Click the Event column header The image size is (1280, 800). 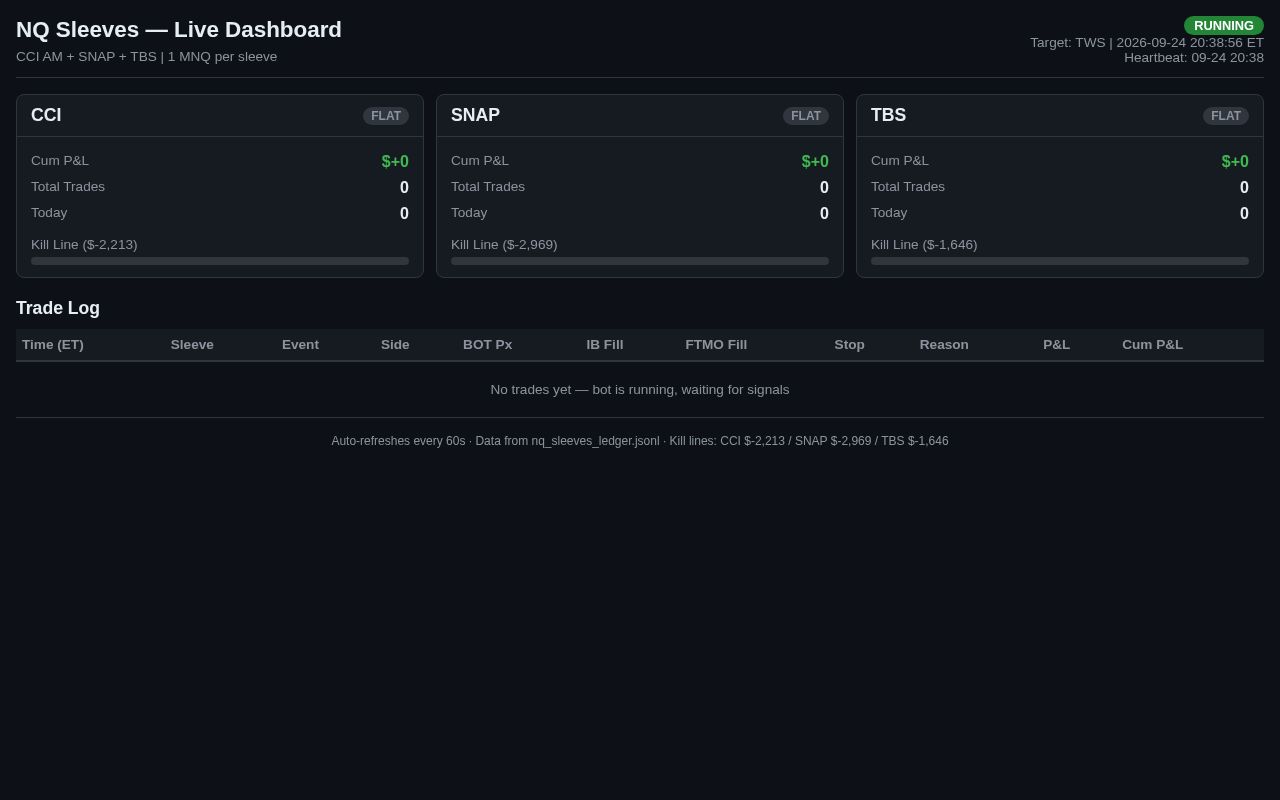[300, 345]
